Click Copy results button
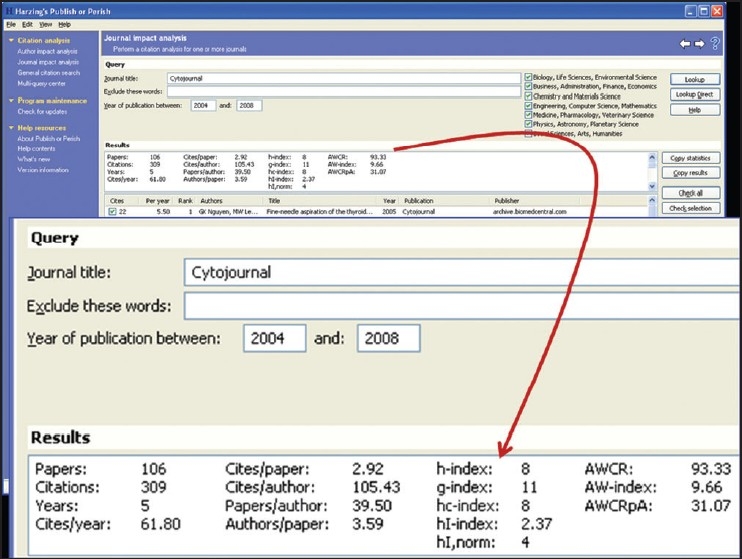 coord(690,173)
